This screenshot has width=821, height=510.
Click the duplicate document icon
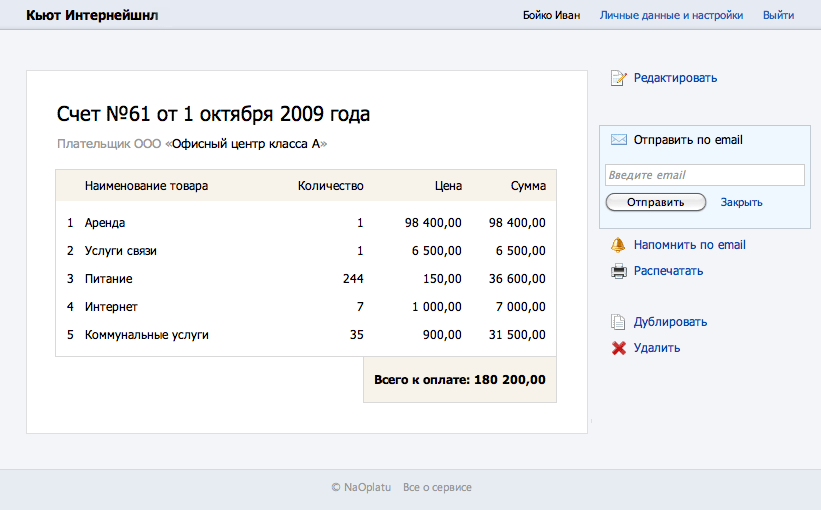(x=618, y=322)
